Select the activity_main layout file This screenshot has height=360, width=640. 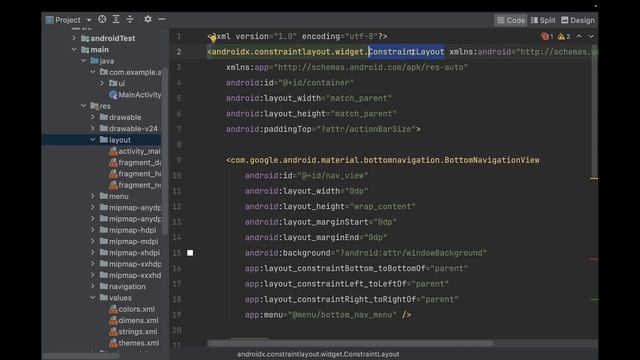click(139, 151)
